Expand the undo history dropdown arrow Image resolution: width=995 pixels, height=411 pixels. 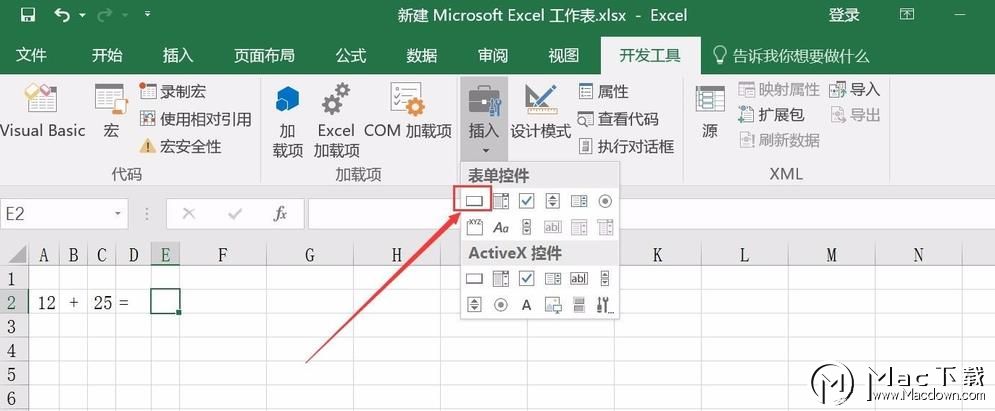point(82,15)
